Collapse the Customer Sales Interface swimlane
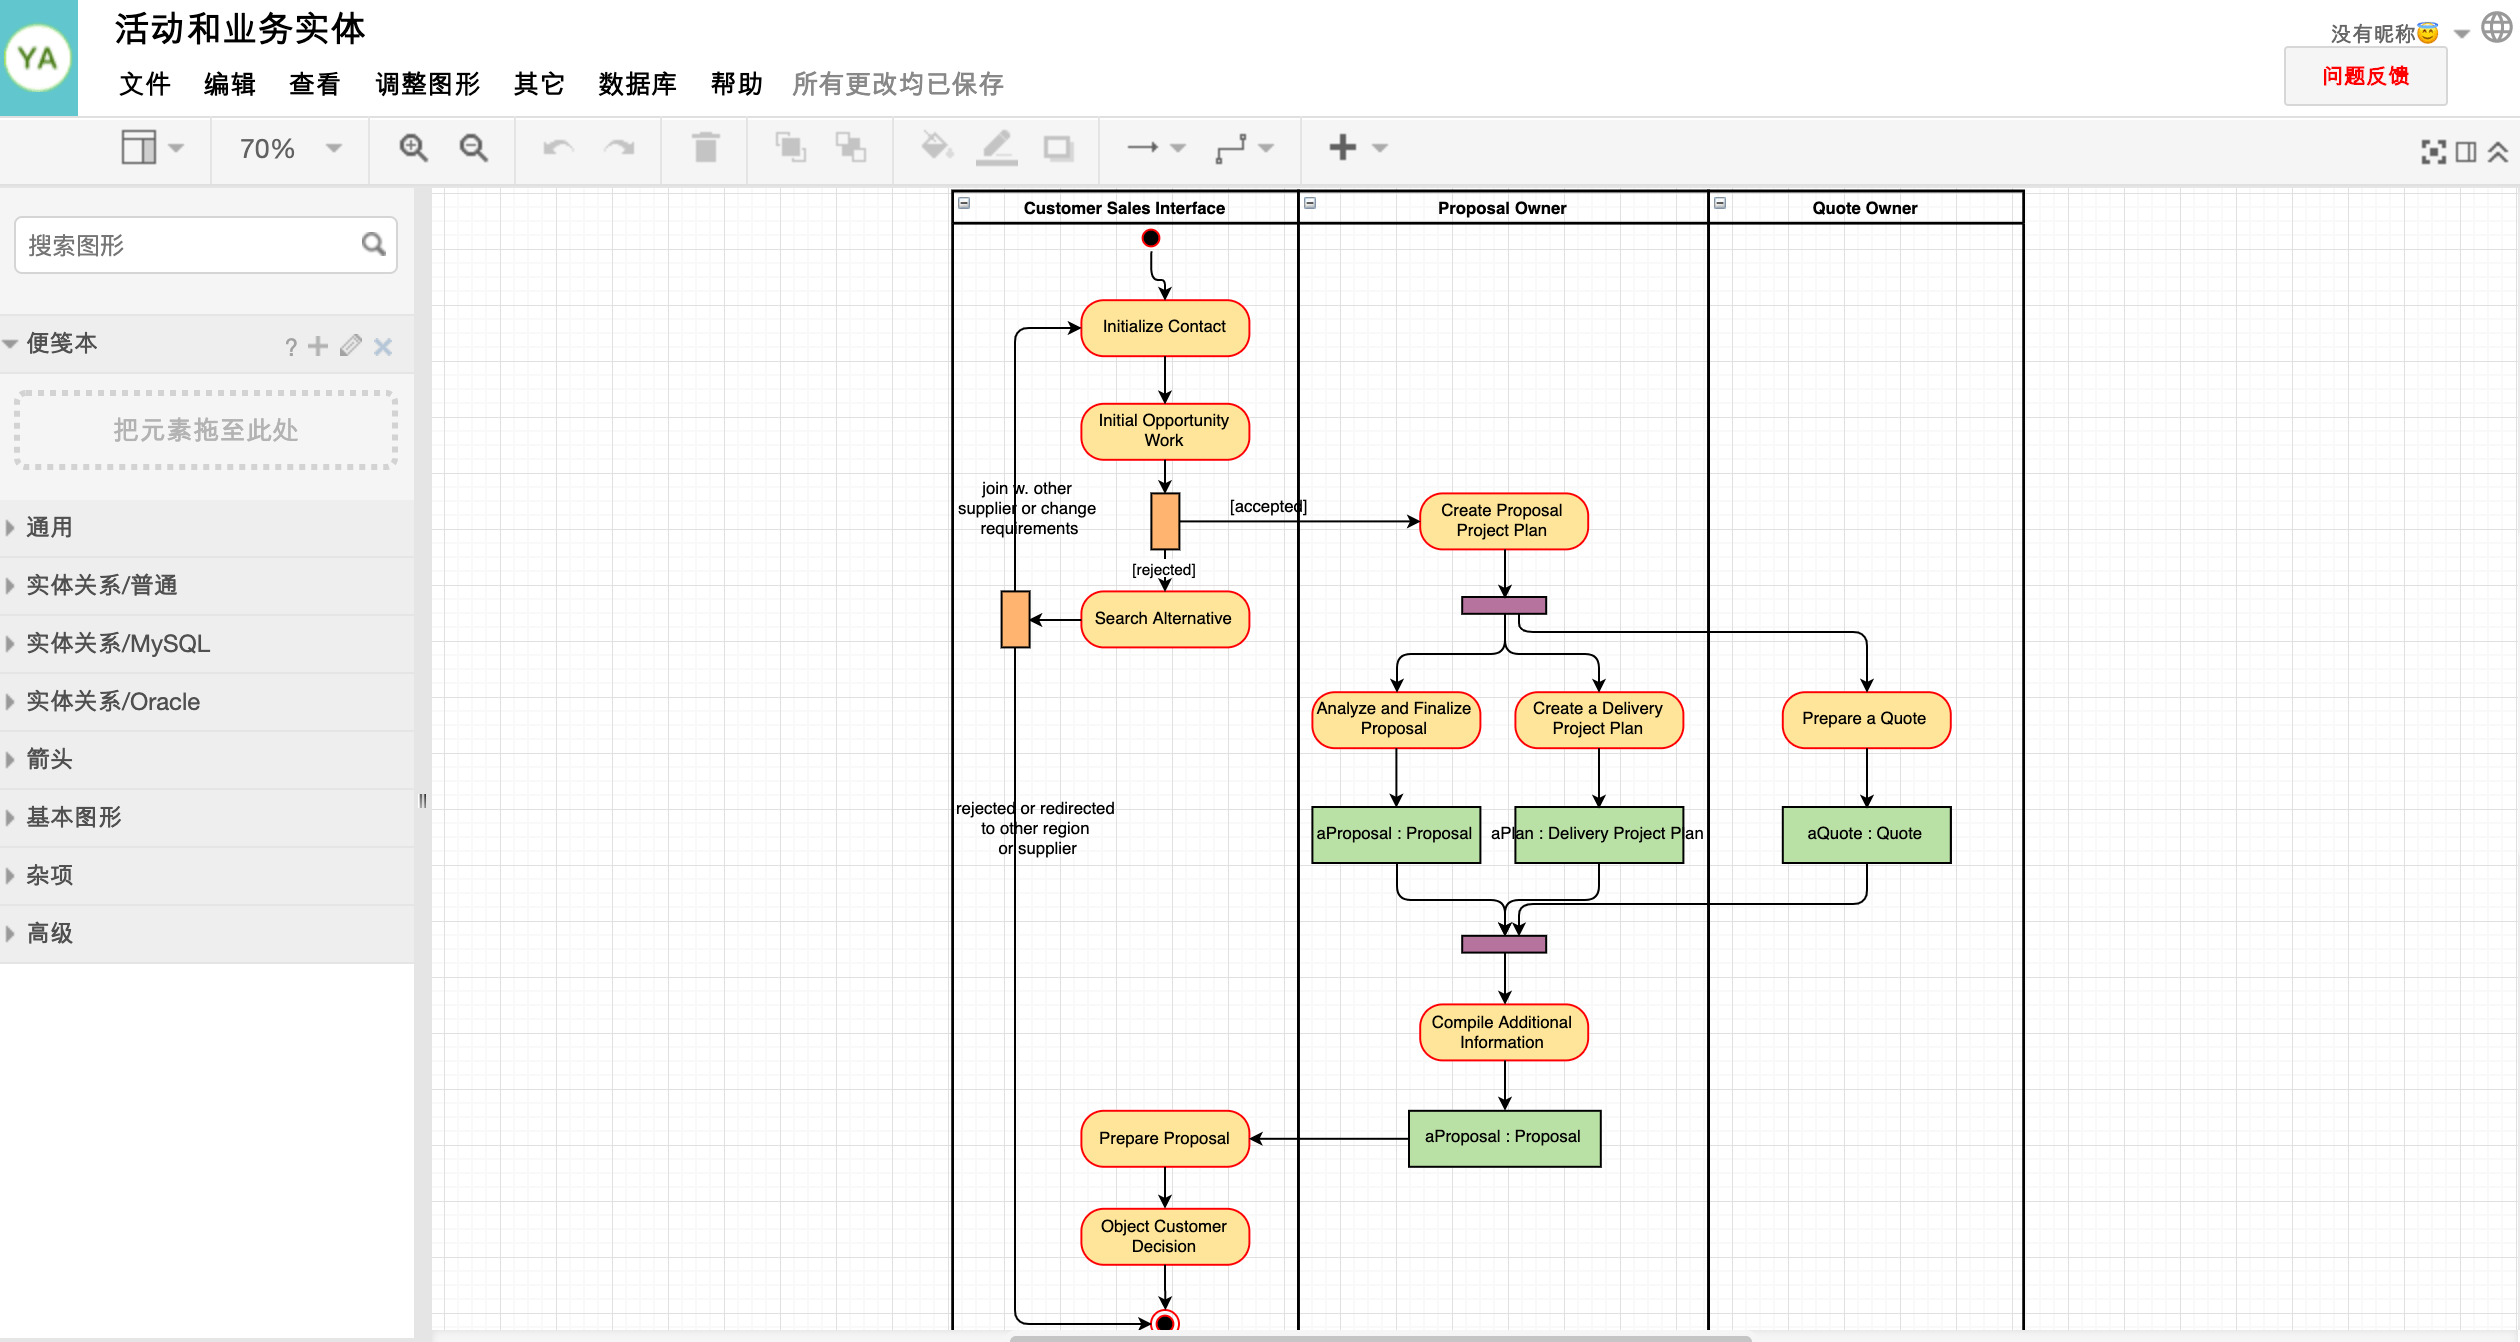Screen dimensions: 2520x1342 click(x=964, y=204)
